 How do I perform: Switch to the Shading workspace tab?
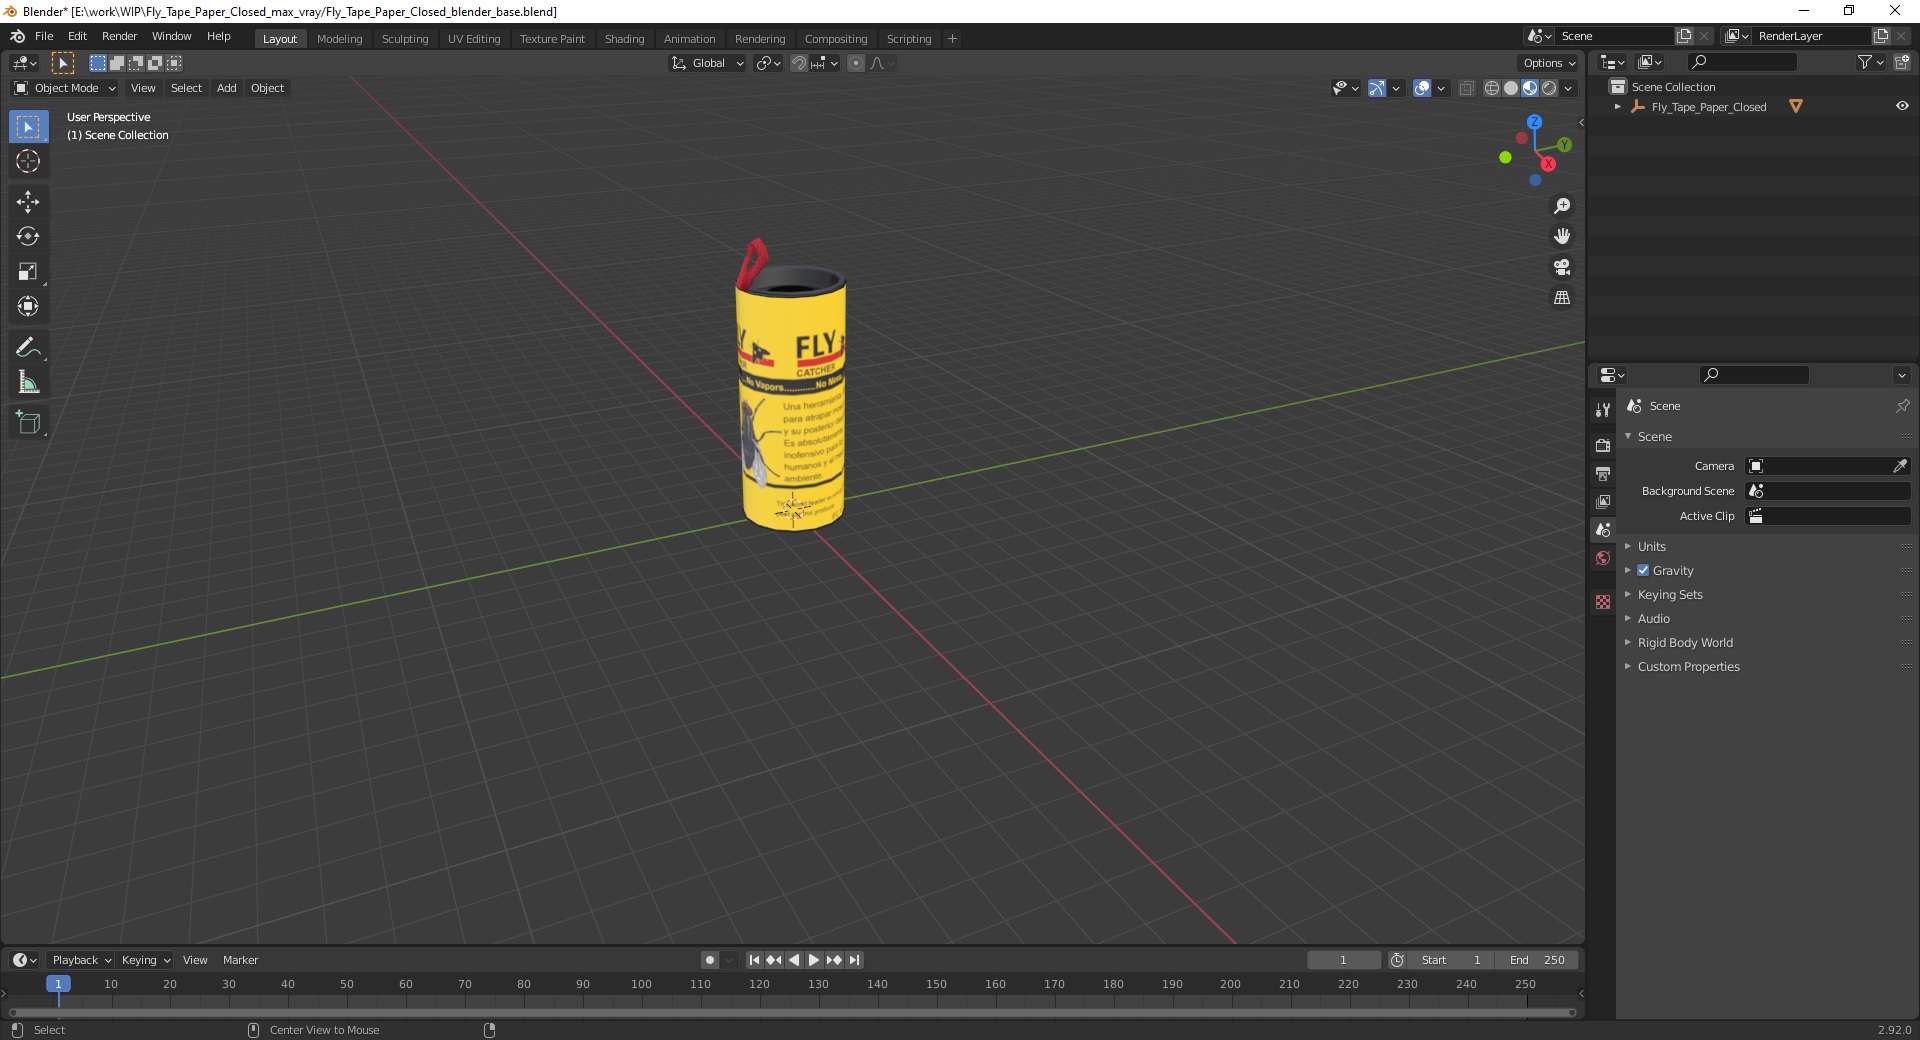tap(624, 39)
